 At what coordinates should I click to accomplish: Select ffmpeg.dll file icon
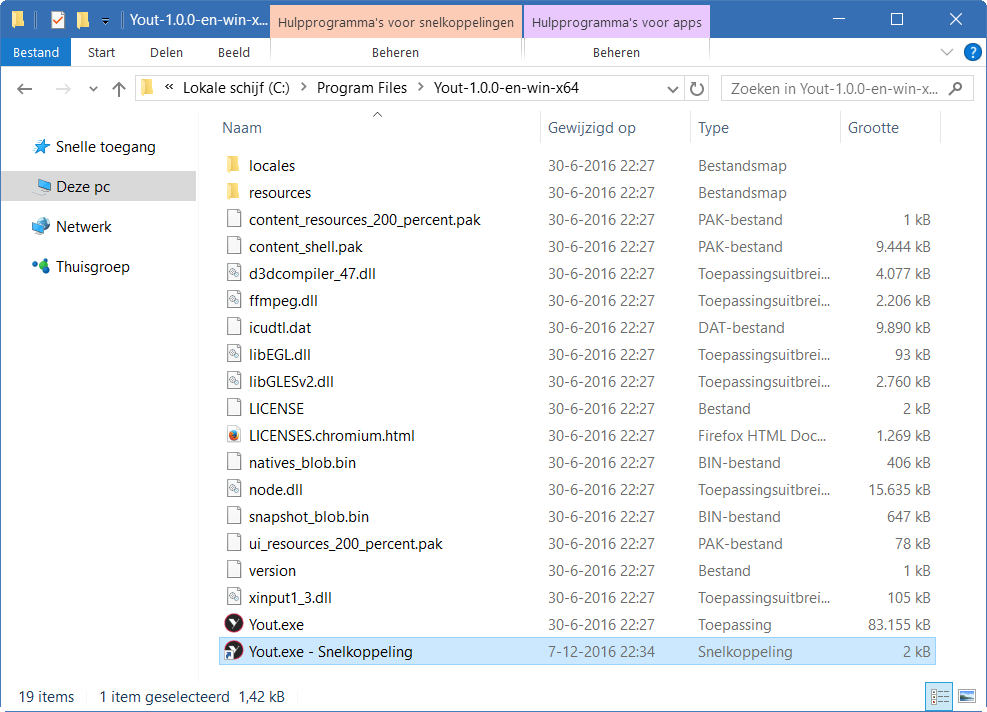tap(234, 300)
